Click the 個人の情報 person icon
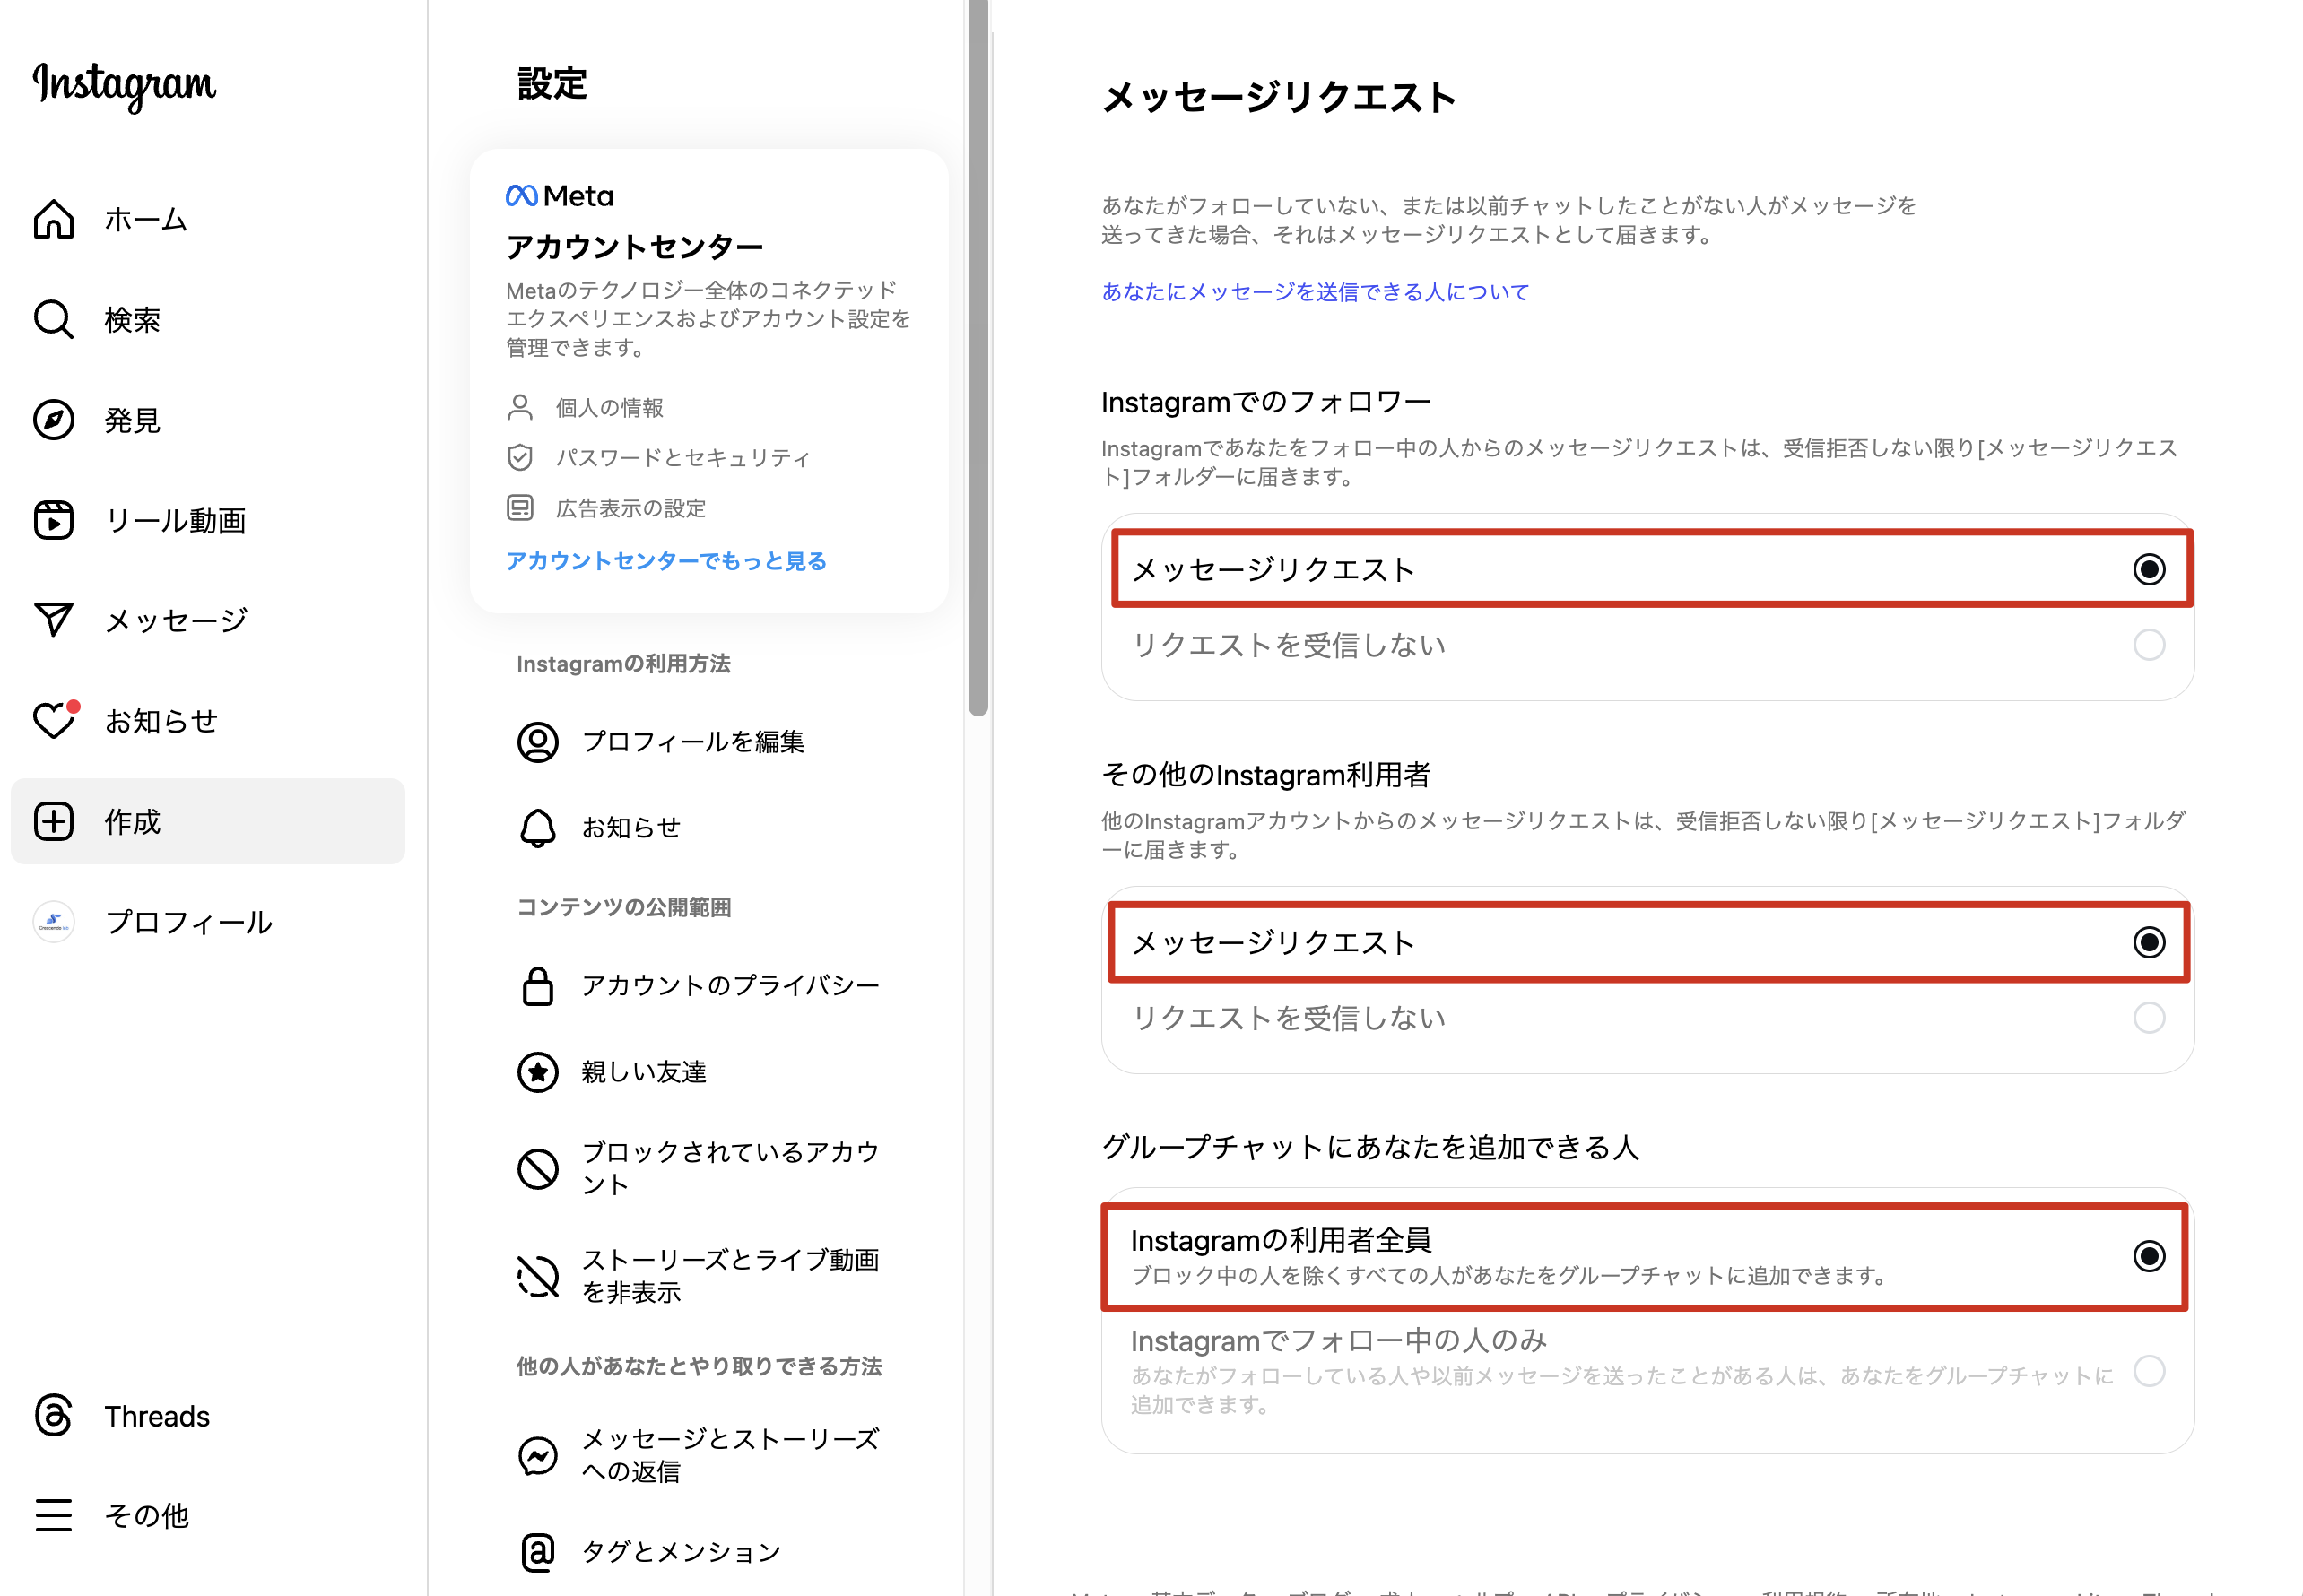2303x1596 pixels. tap(520, 407)
